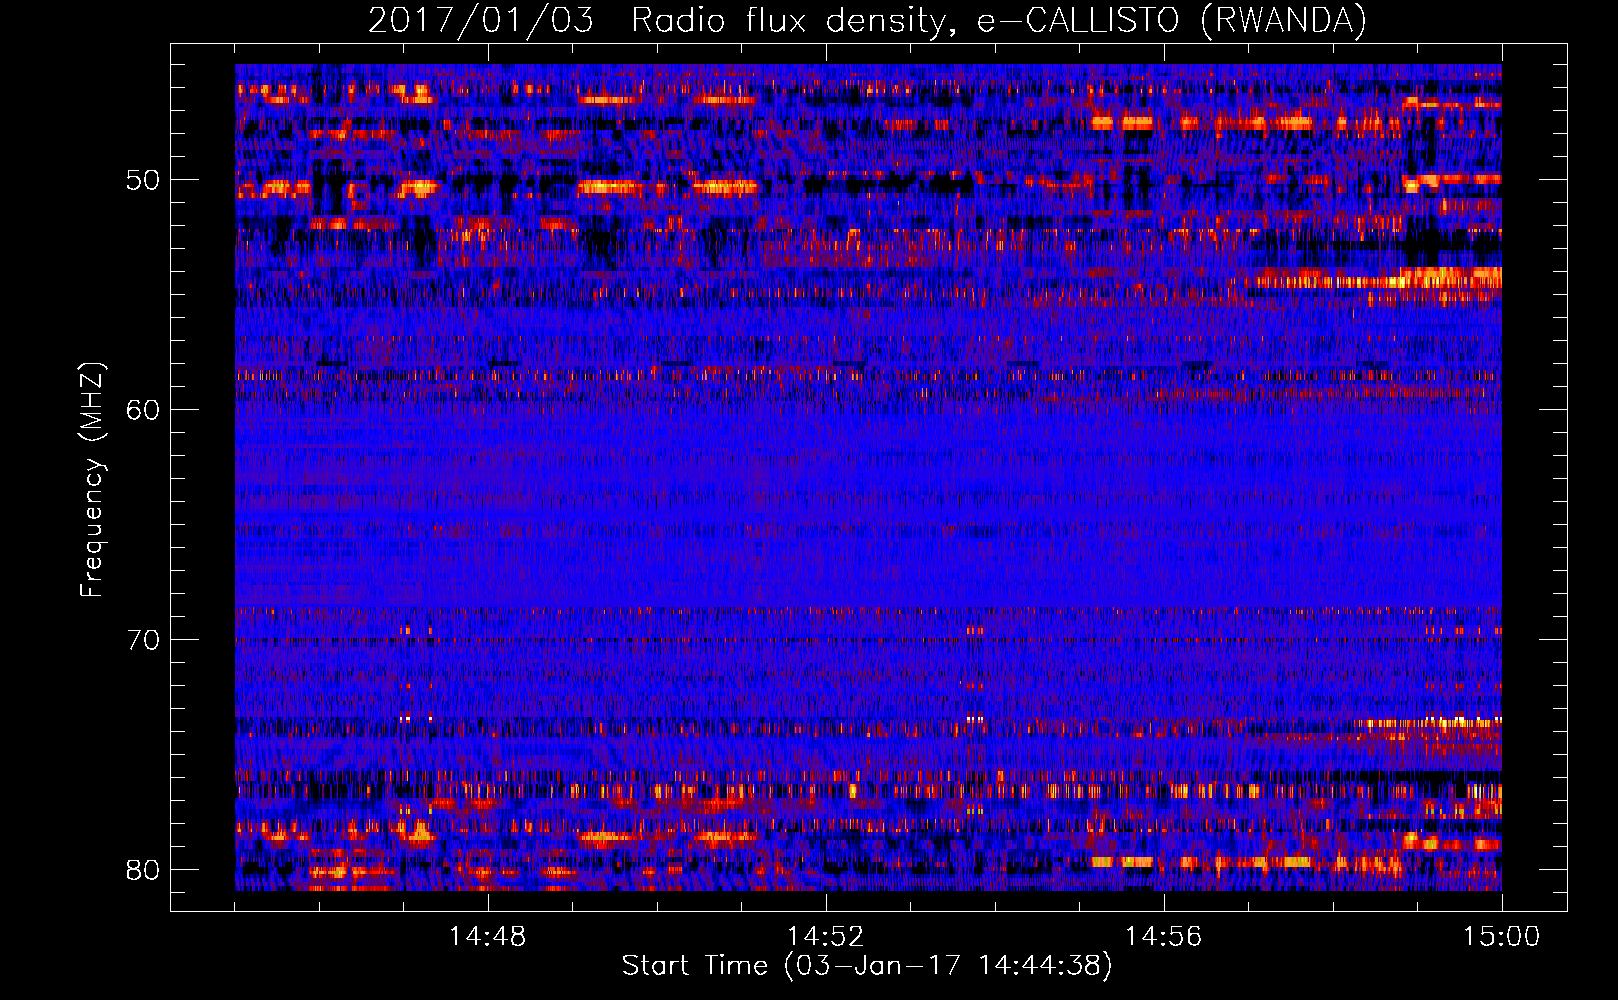Click the 14:56 time tick label
Screen dimensions: 1618x1000
click(1164, 937)
